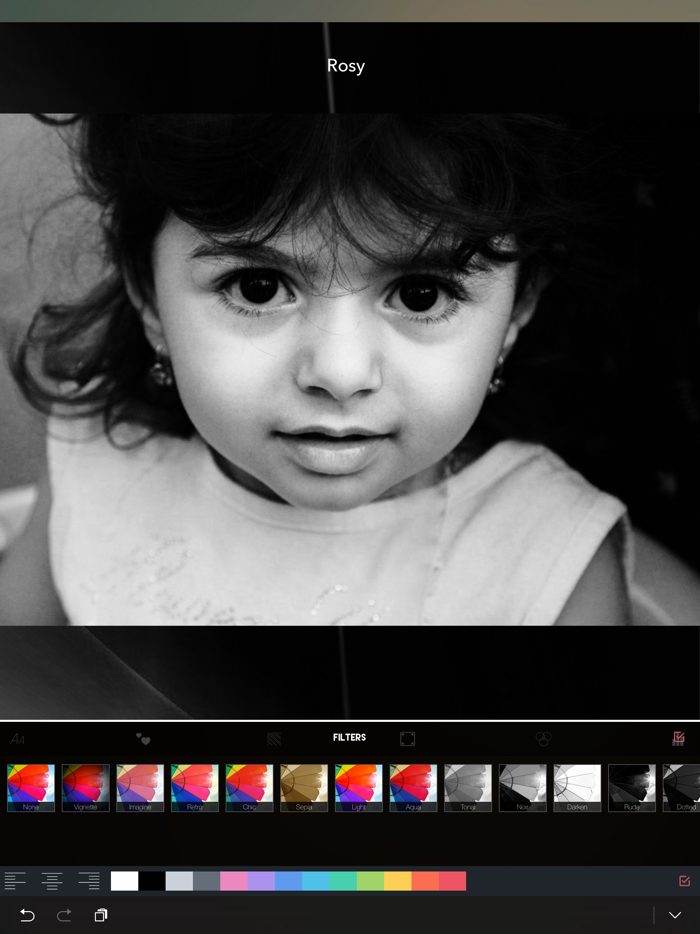
Task: Apply the None filter thumbnail
Action: click(x=31, y=788)
